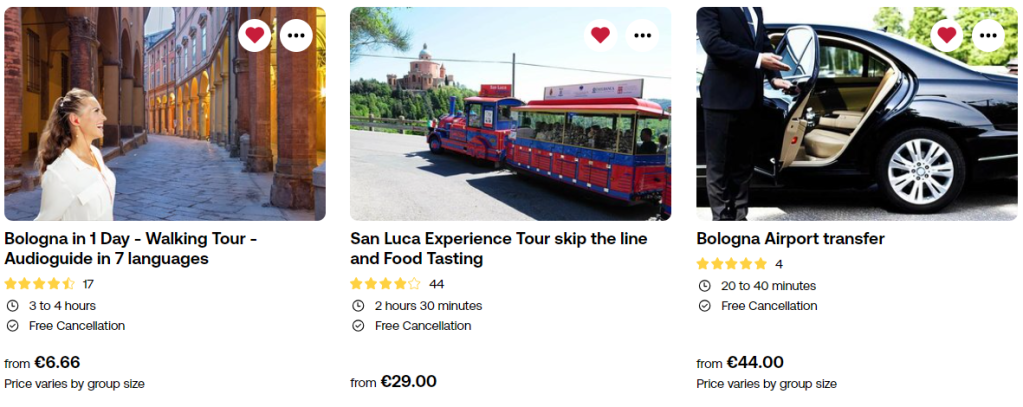Click star rating of Bologna Walking Tour

pos(40,284)
